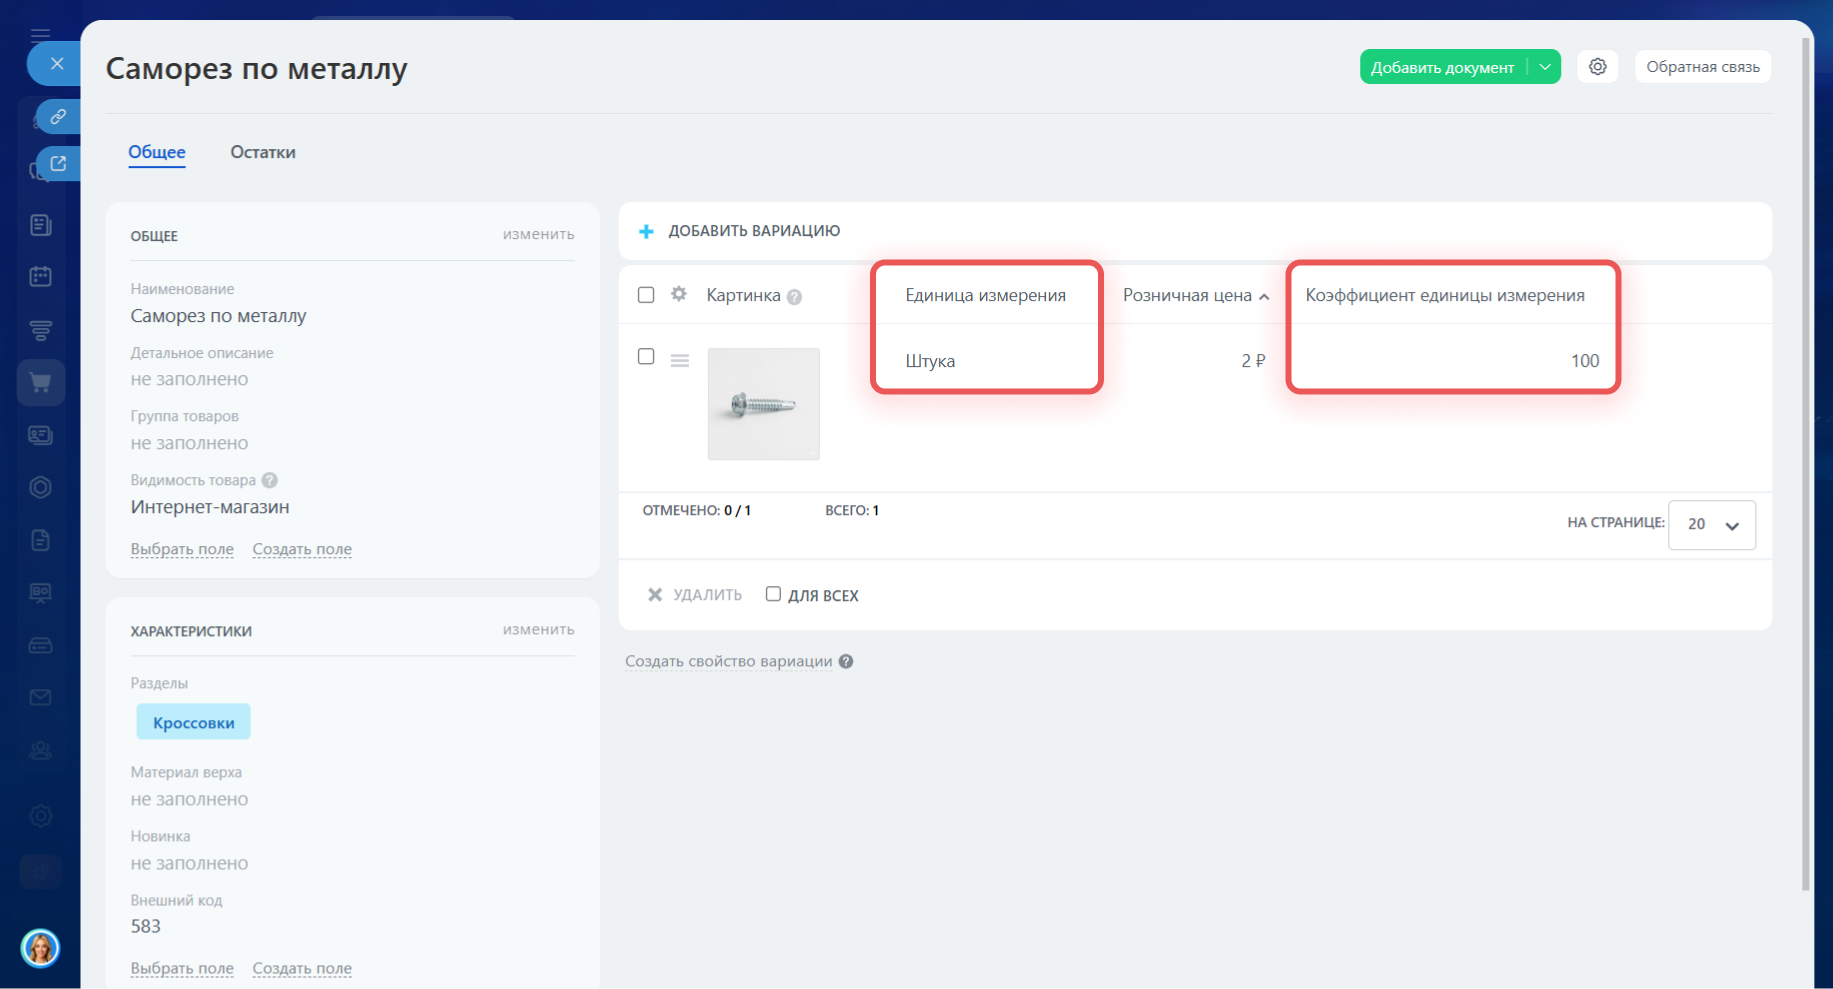The height and width of the screenshot is (989, 1833).
Task: Open the calendar icon in left sidebar
Action: (x=41, y=277)
